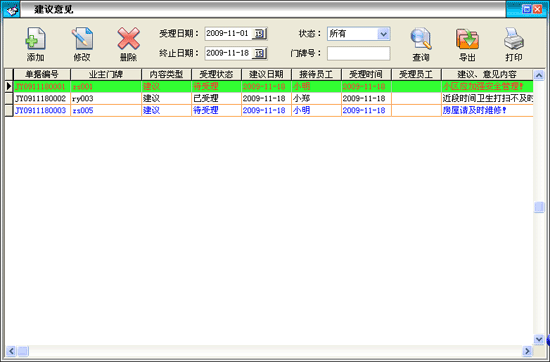Screen dimensions: 550x362
Task: Click row selector for JY0911180002
Action: (9, 98)
